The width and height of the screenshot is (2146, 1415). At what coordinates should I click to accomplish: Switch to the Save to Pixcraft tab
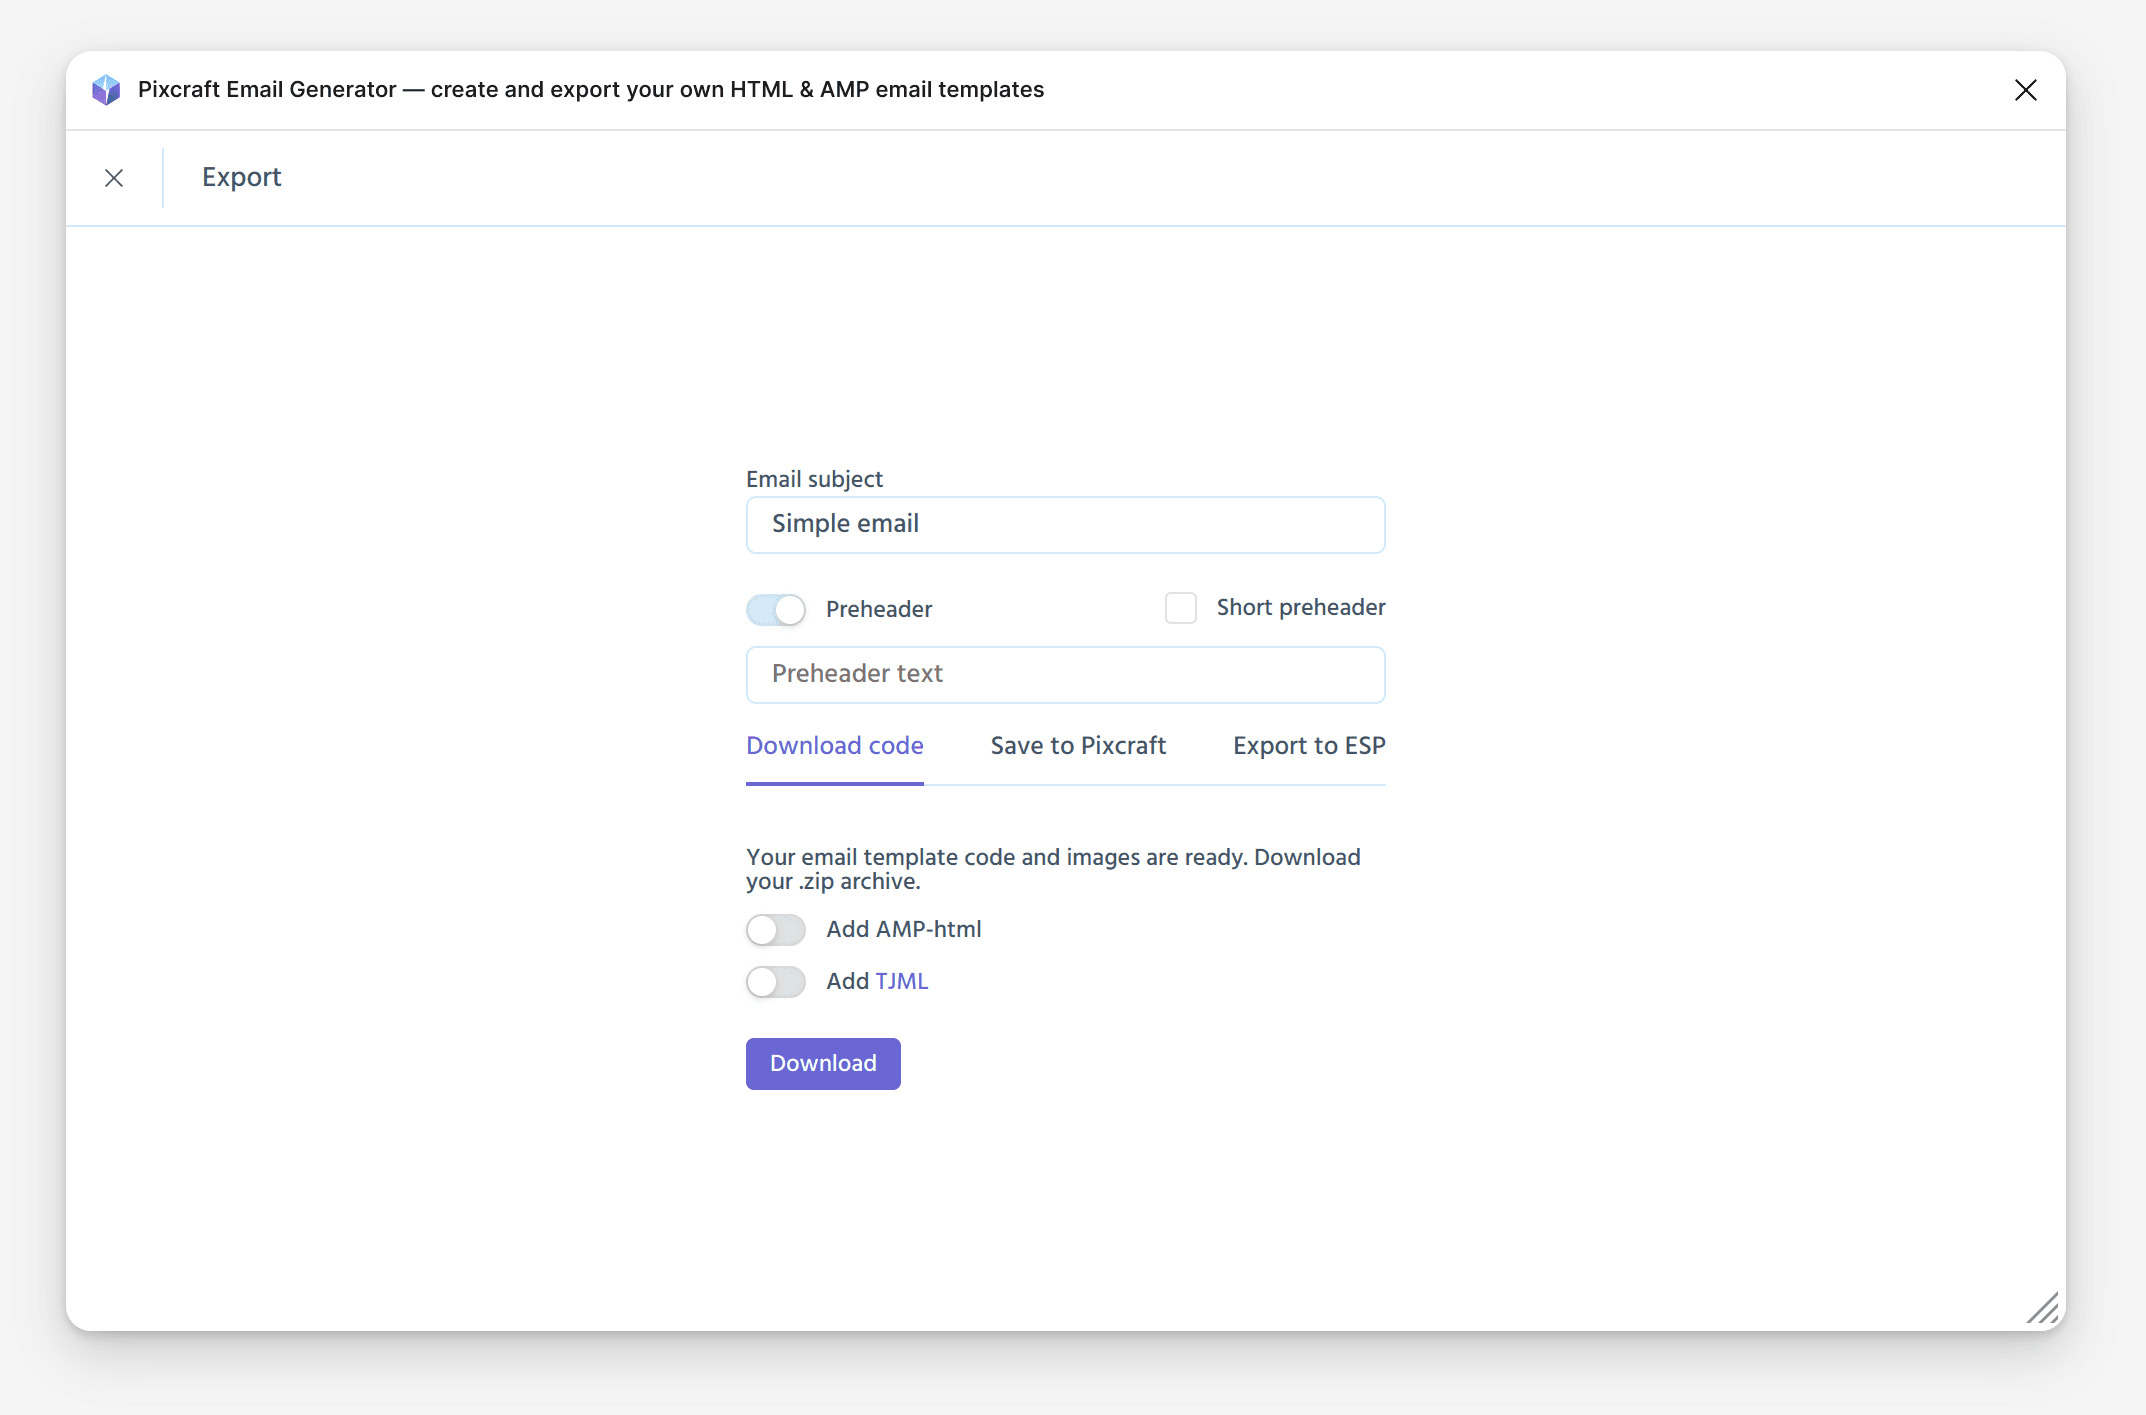click(x=1078, y=746)
